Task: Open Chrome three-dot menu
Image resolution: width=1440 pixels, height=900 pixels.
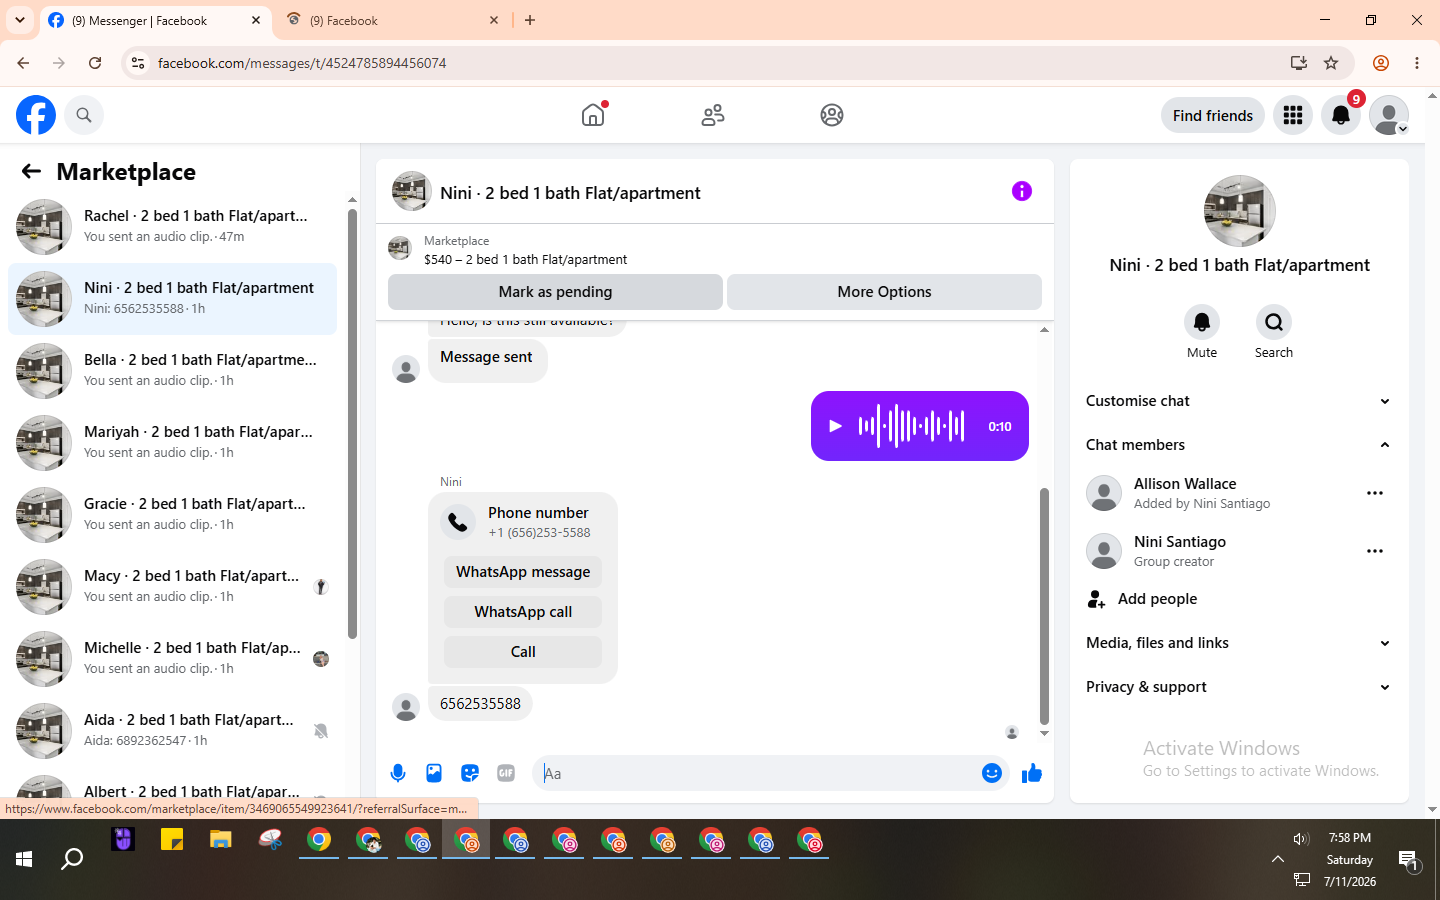Action: pos(1417,63)
